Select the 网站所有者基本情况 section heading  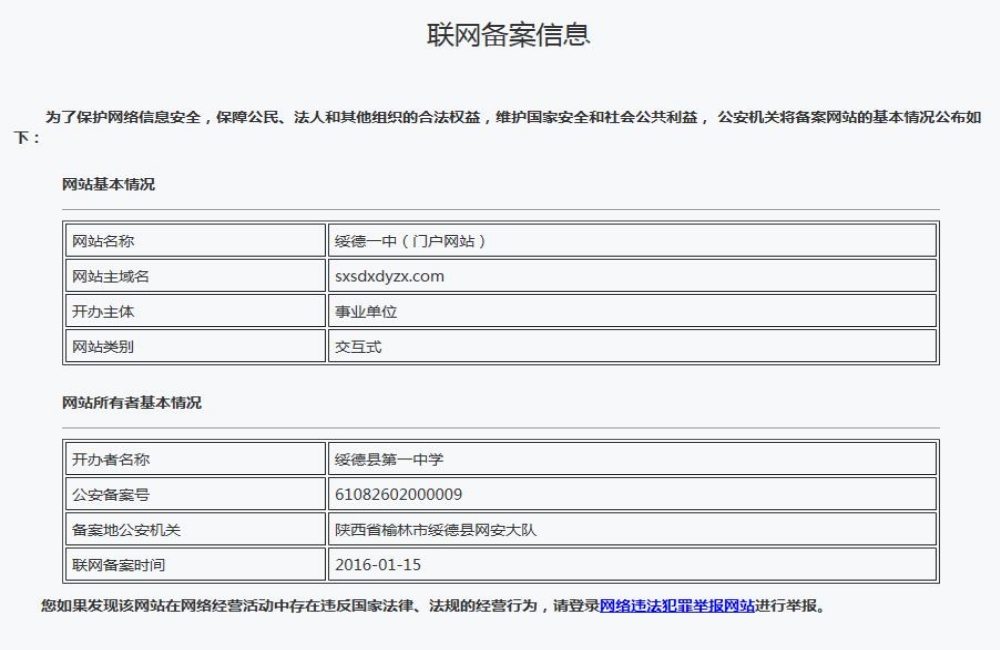click(131, 403)
